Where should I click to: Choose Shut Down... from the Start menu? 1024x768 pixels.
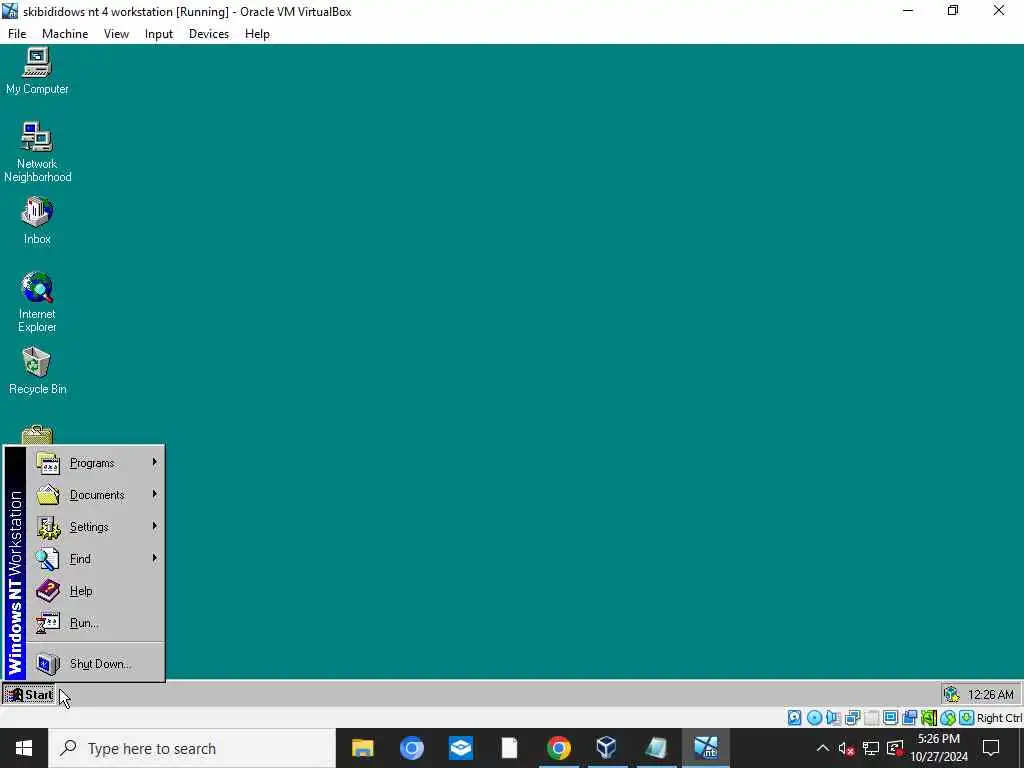pos(96,664)
